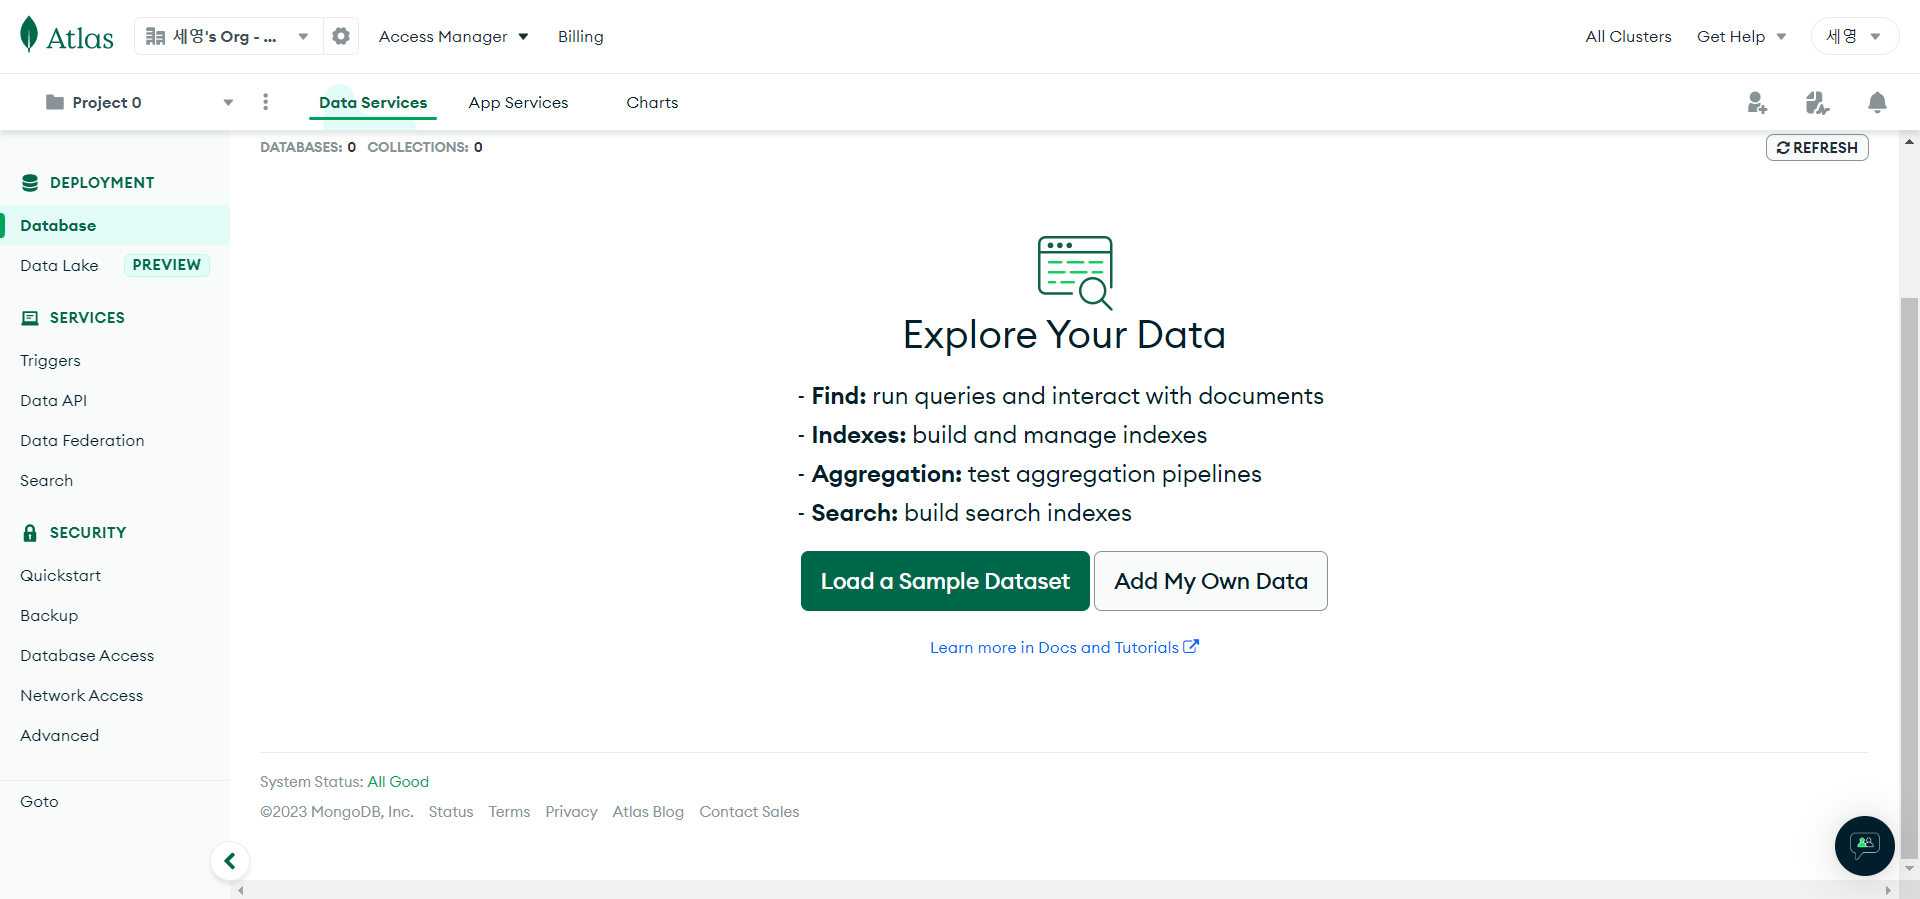Image resolution: width=1920 pixels, height=899 pixels.
Task: Open the Privacy footer link
Action: click(571, 811)
